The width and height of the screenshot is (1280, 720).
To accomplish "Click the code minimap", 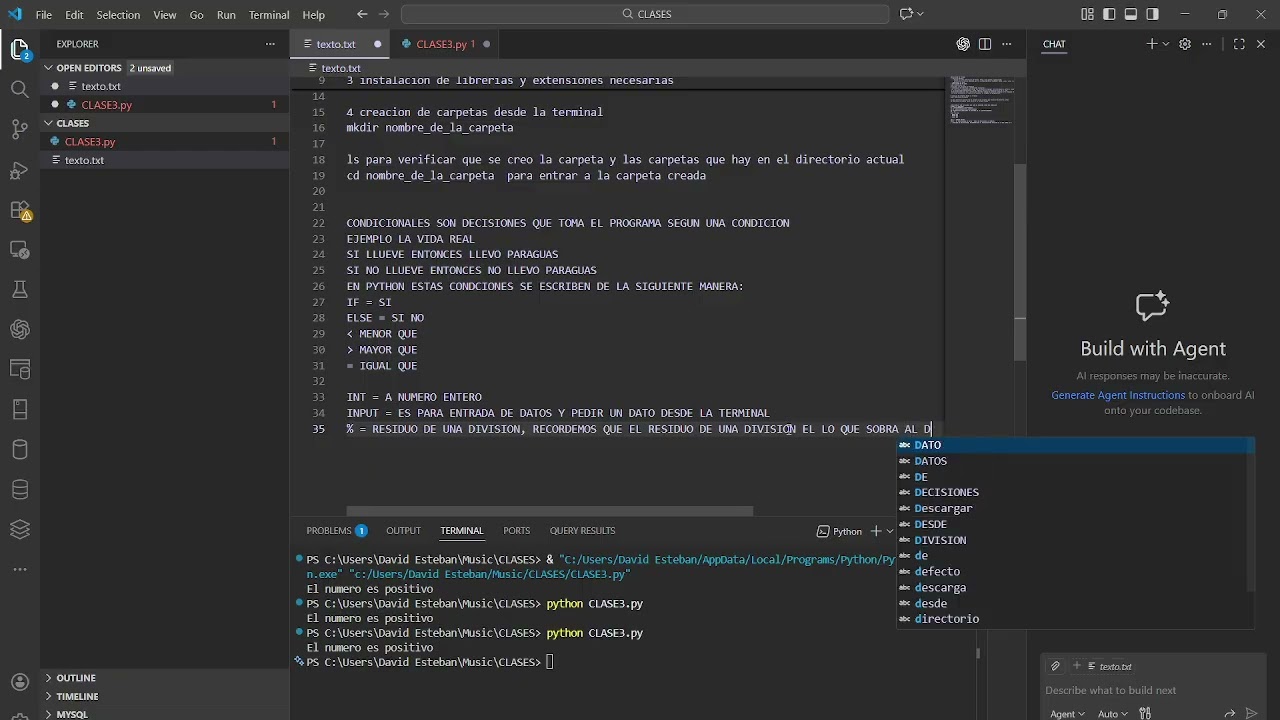I will pyautogui.click(x=980, y=100).
